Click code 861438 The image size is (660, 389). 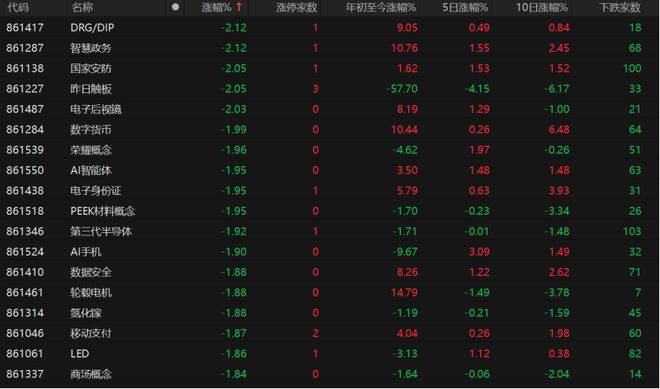(x=25, y=191)
